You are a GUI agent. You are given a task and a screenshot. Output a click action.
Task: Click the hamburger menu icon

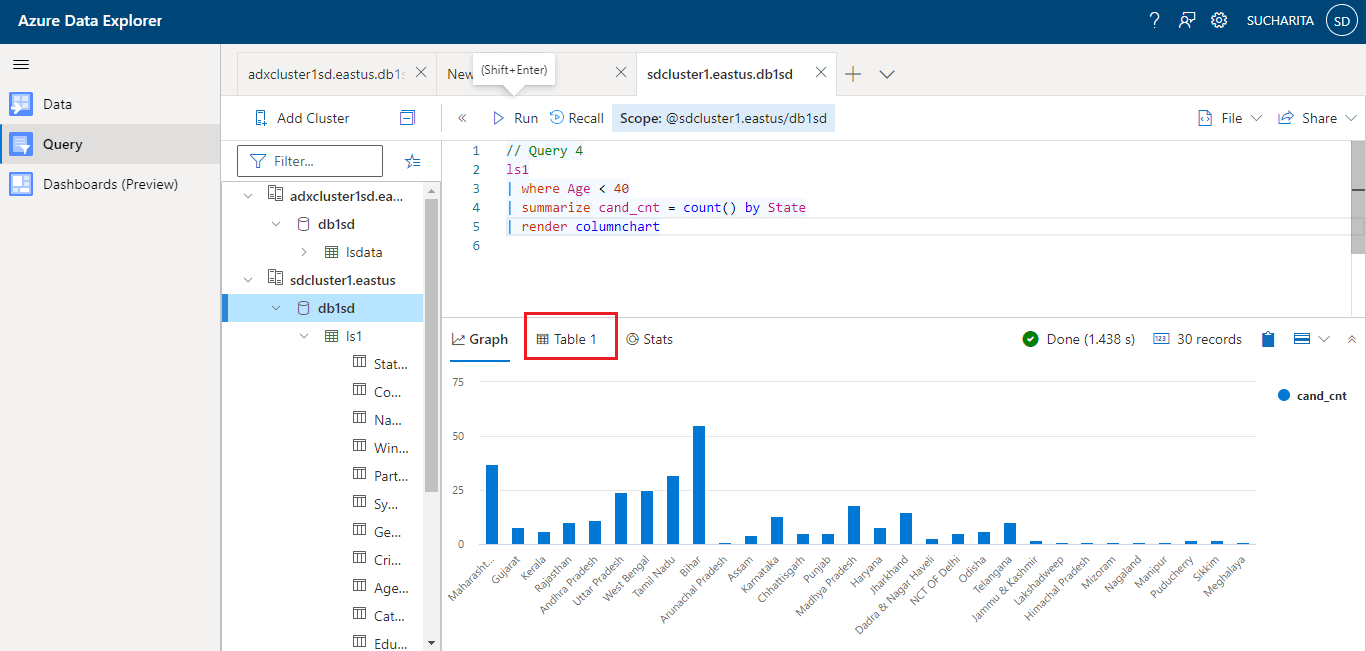(20, 64)
